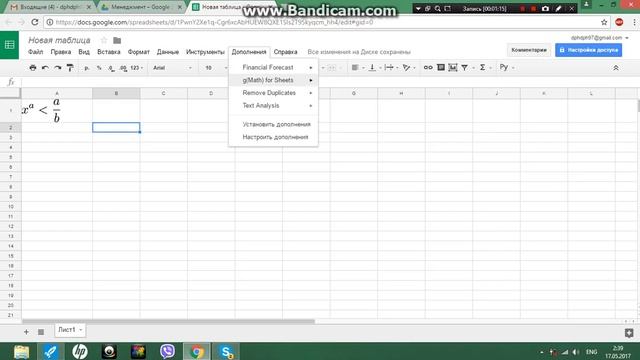Star the document Новая таблица
640x360 pixels.
(104, 40)
